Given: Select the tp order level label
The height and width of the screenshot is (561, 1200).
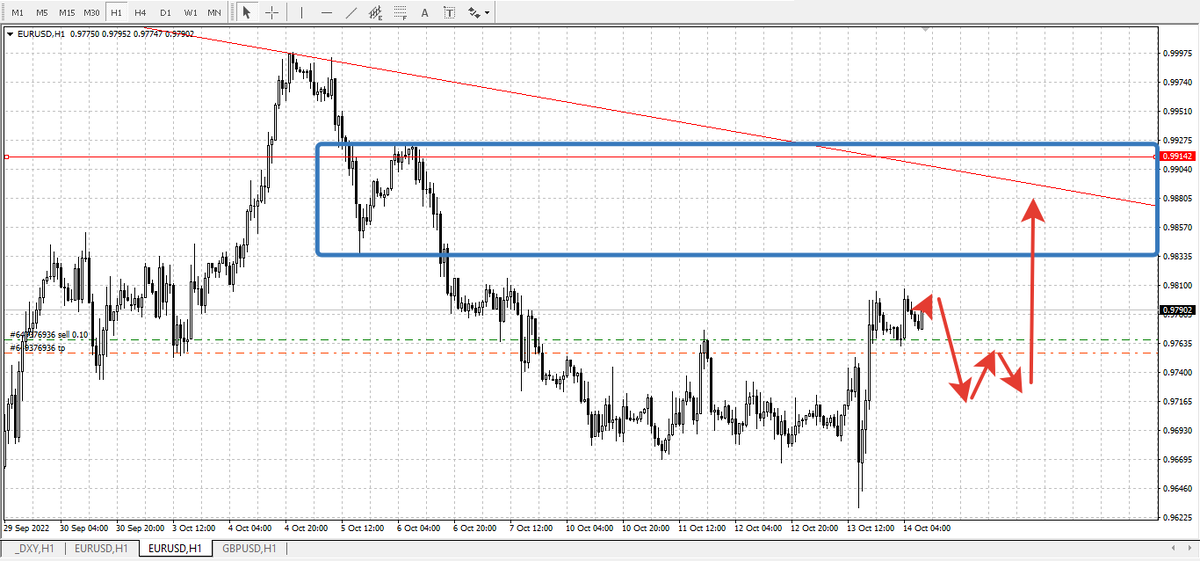Looking at the screenshot, I should click(x=37, y=348).
